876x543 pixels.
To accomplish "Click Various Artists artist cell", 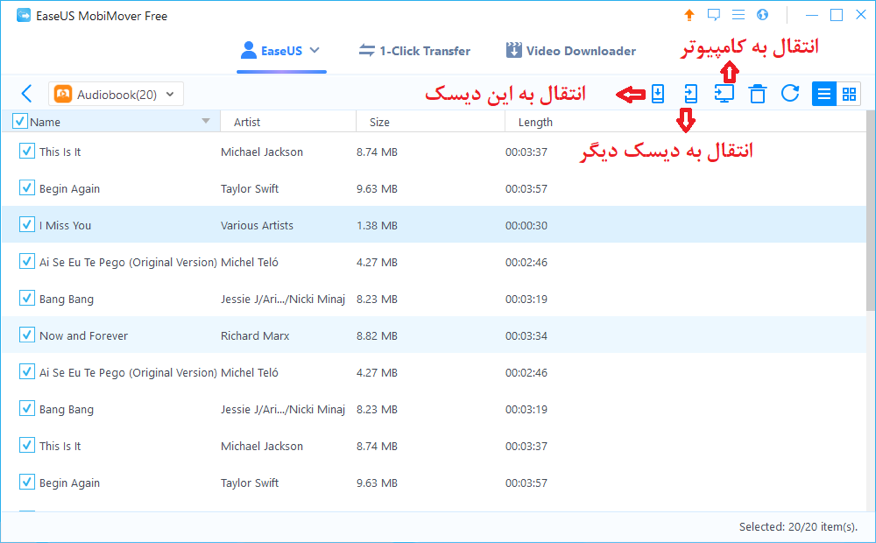I will (x=256, y=226).
